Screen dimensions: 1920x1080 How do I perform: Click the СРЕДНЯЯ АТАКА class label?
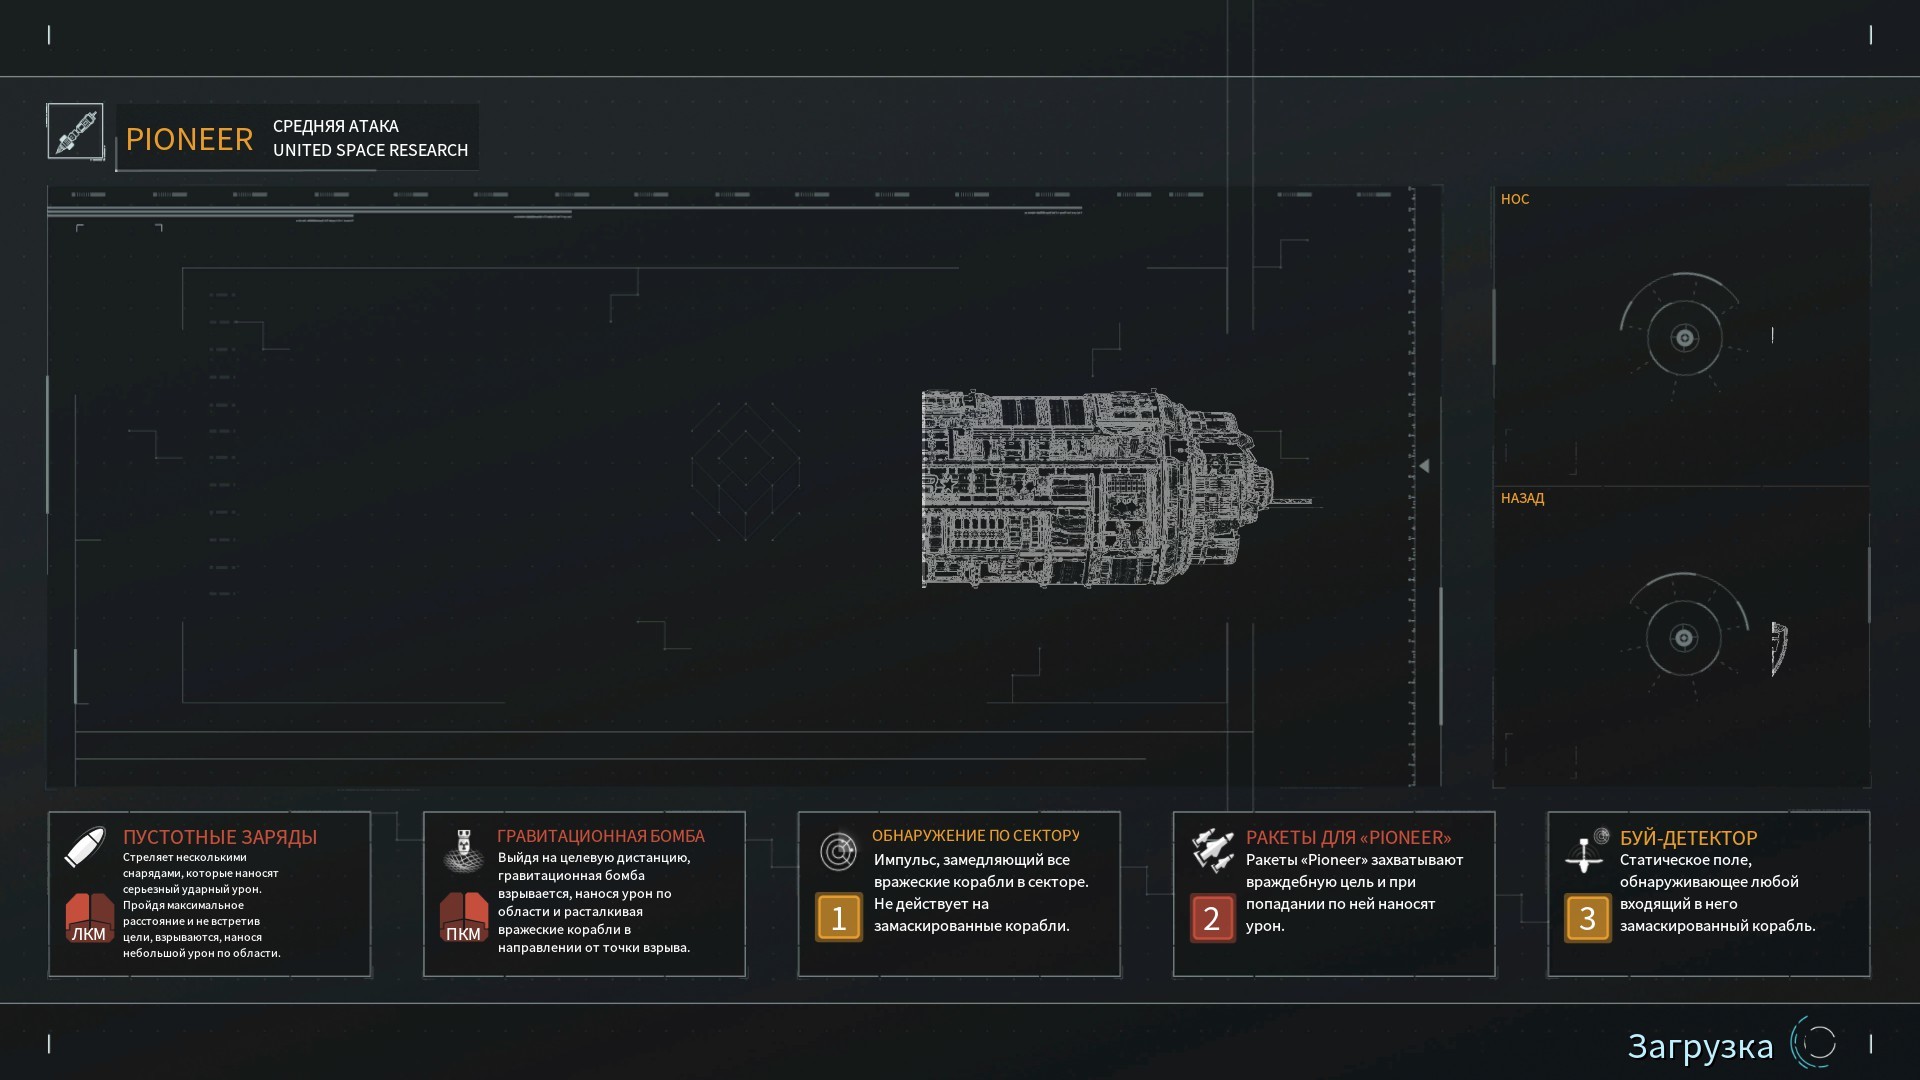click(336, 126)
